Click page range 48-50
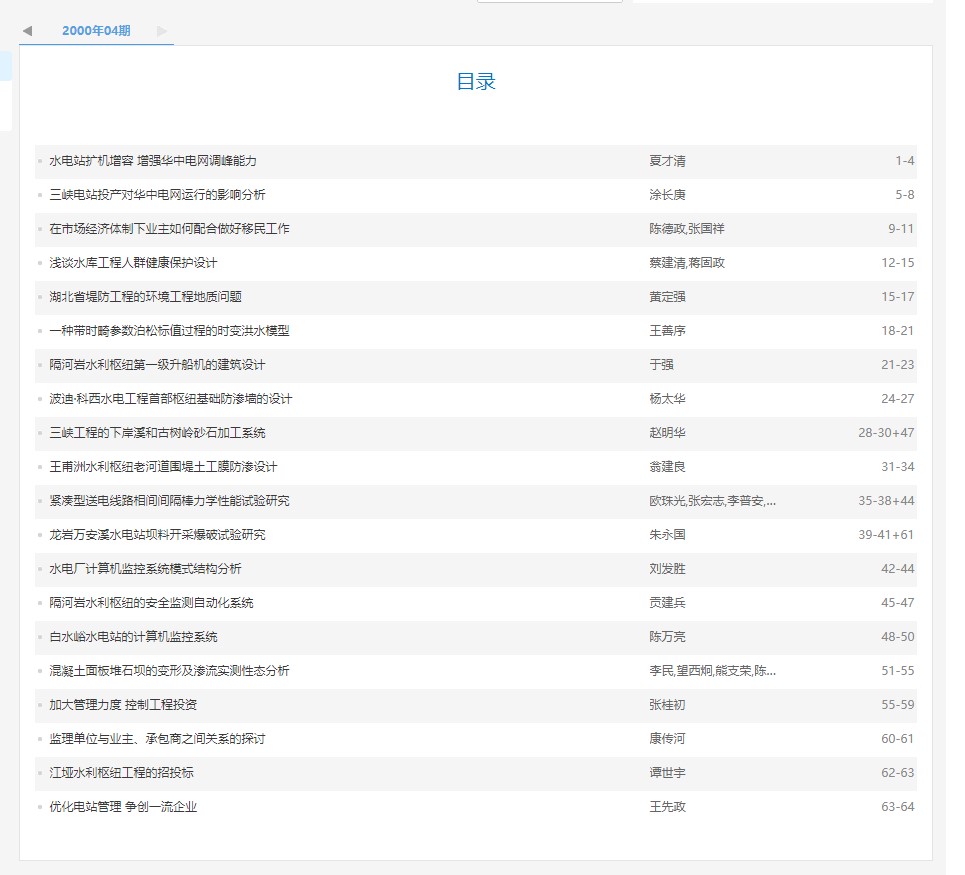This screenshot has height=875, width=965. coord(898,637)
